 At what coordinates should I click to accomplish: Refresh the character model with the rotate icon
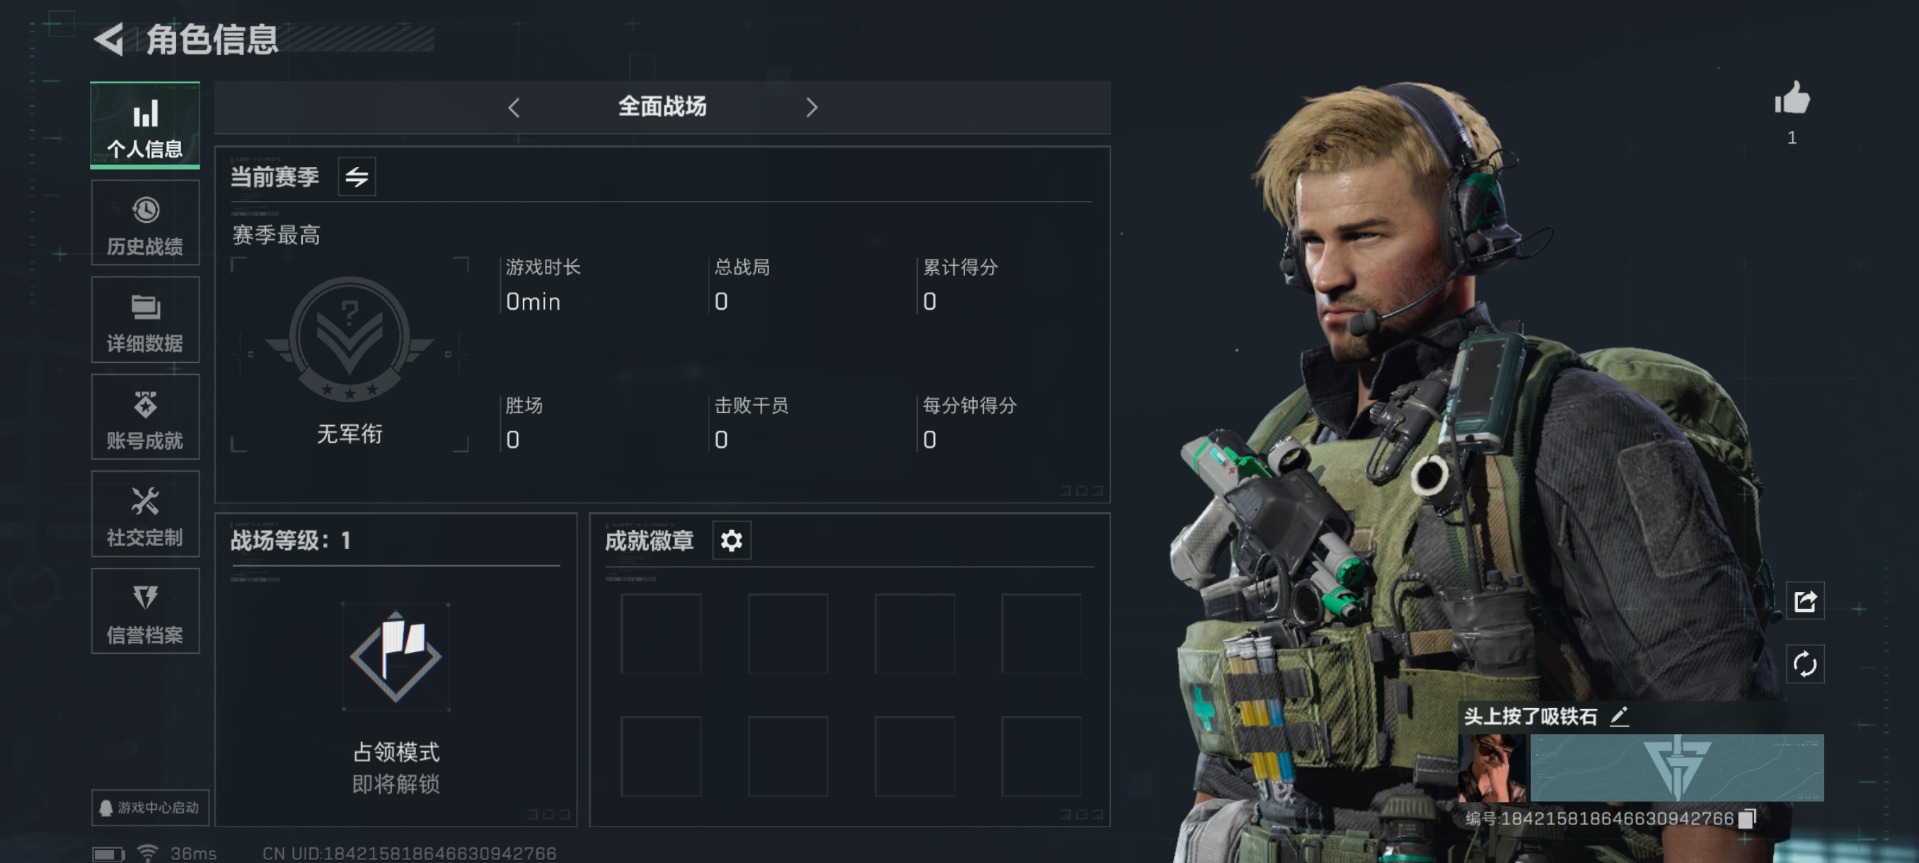click(1805, 664)
